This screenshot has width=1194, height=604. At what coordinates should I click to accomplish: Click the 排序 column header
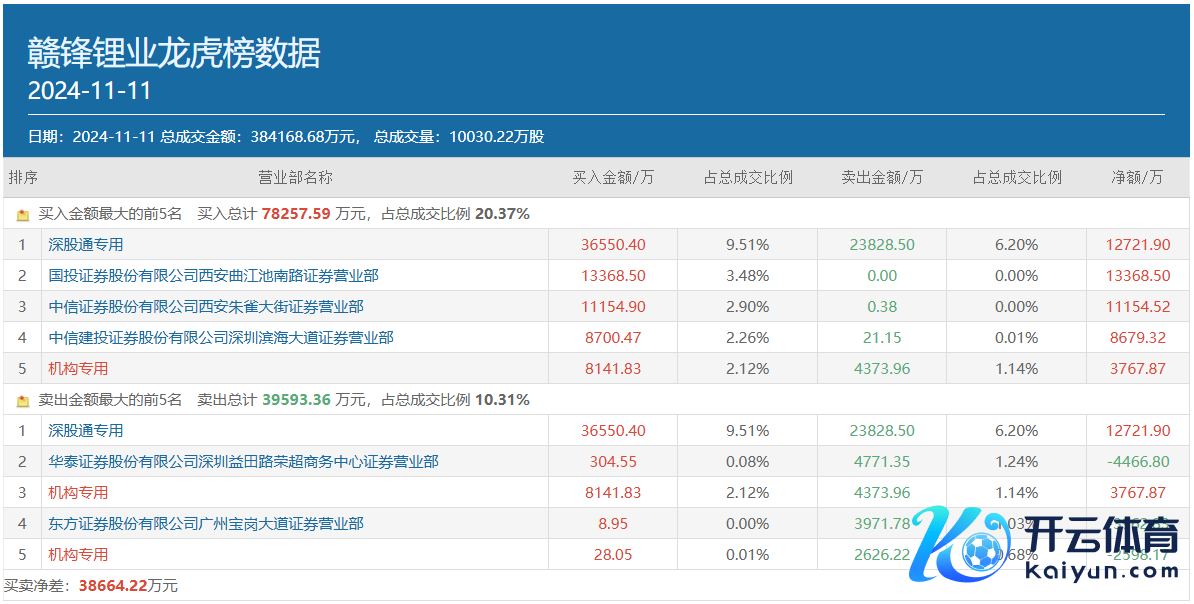[23, 177]
